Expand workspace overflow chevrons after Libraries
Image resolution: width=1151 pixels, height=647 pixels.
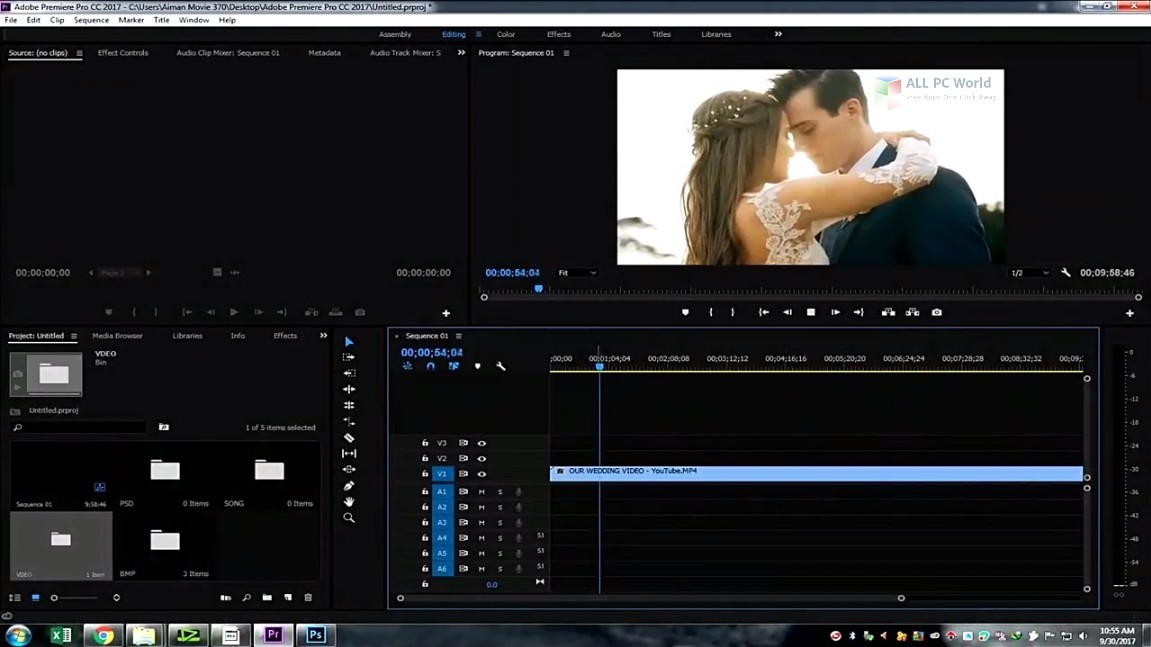[x=778, y=34]
